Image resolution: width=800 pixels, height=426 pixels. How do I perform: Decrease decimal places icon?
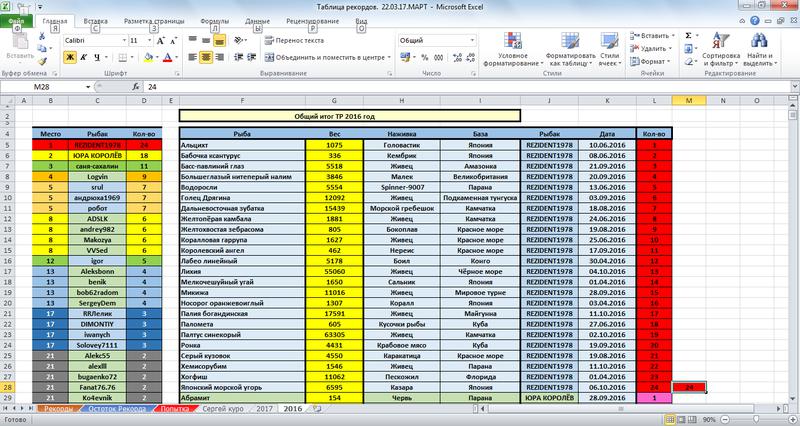(470, 58)
